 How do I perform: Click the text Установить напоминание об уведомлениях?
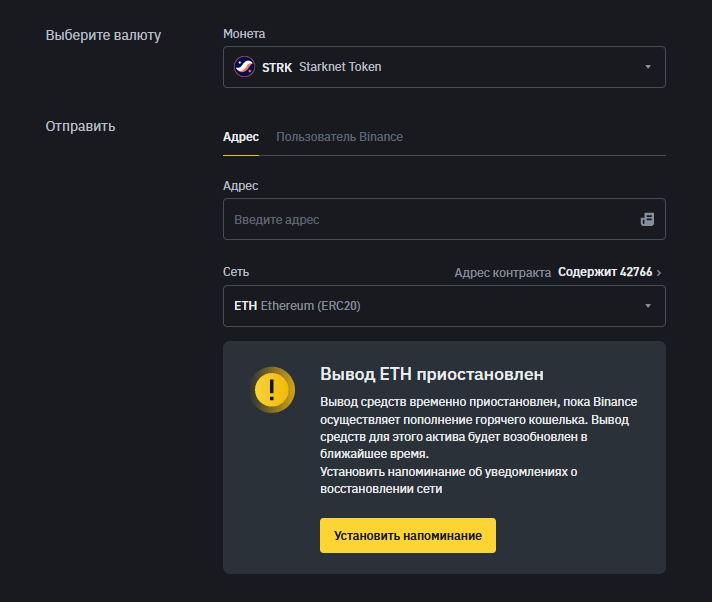click(x=442, y=472)
